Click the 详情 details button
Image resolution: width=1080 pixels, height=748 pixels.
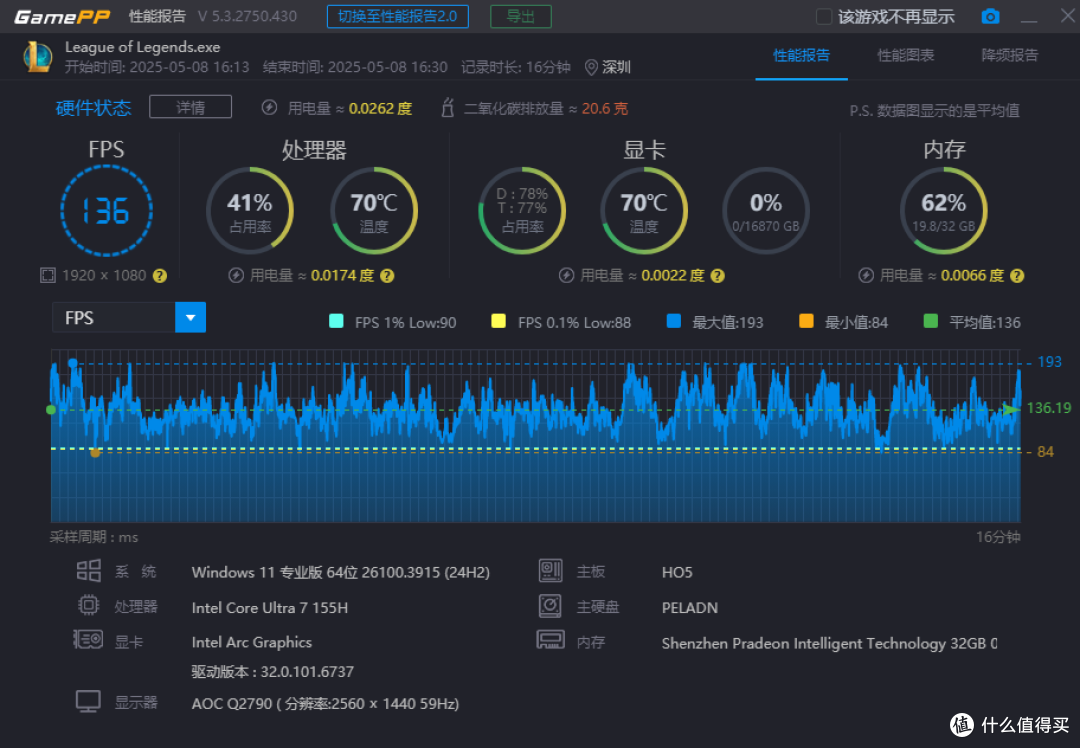coord(190,107)
